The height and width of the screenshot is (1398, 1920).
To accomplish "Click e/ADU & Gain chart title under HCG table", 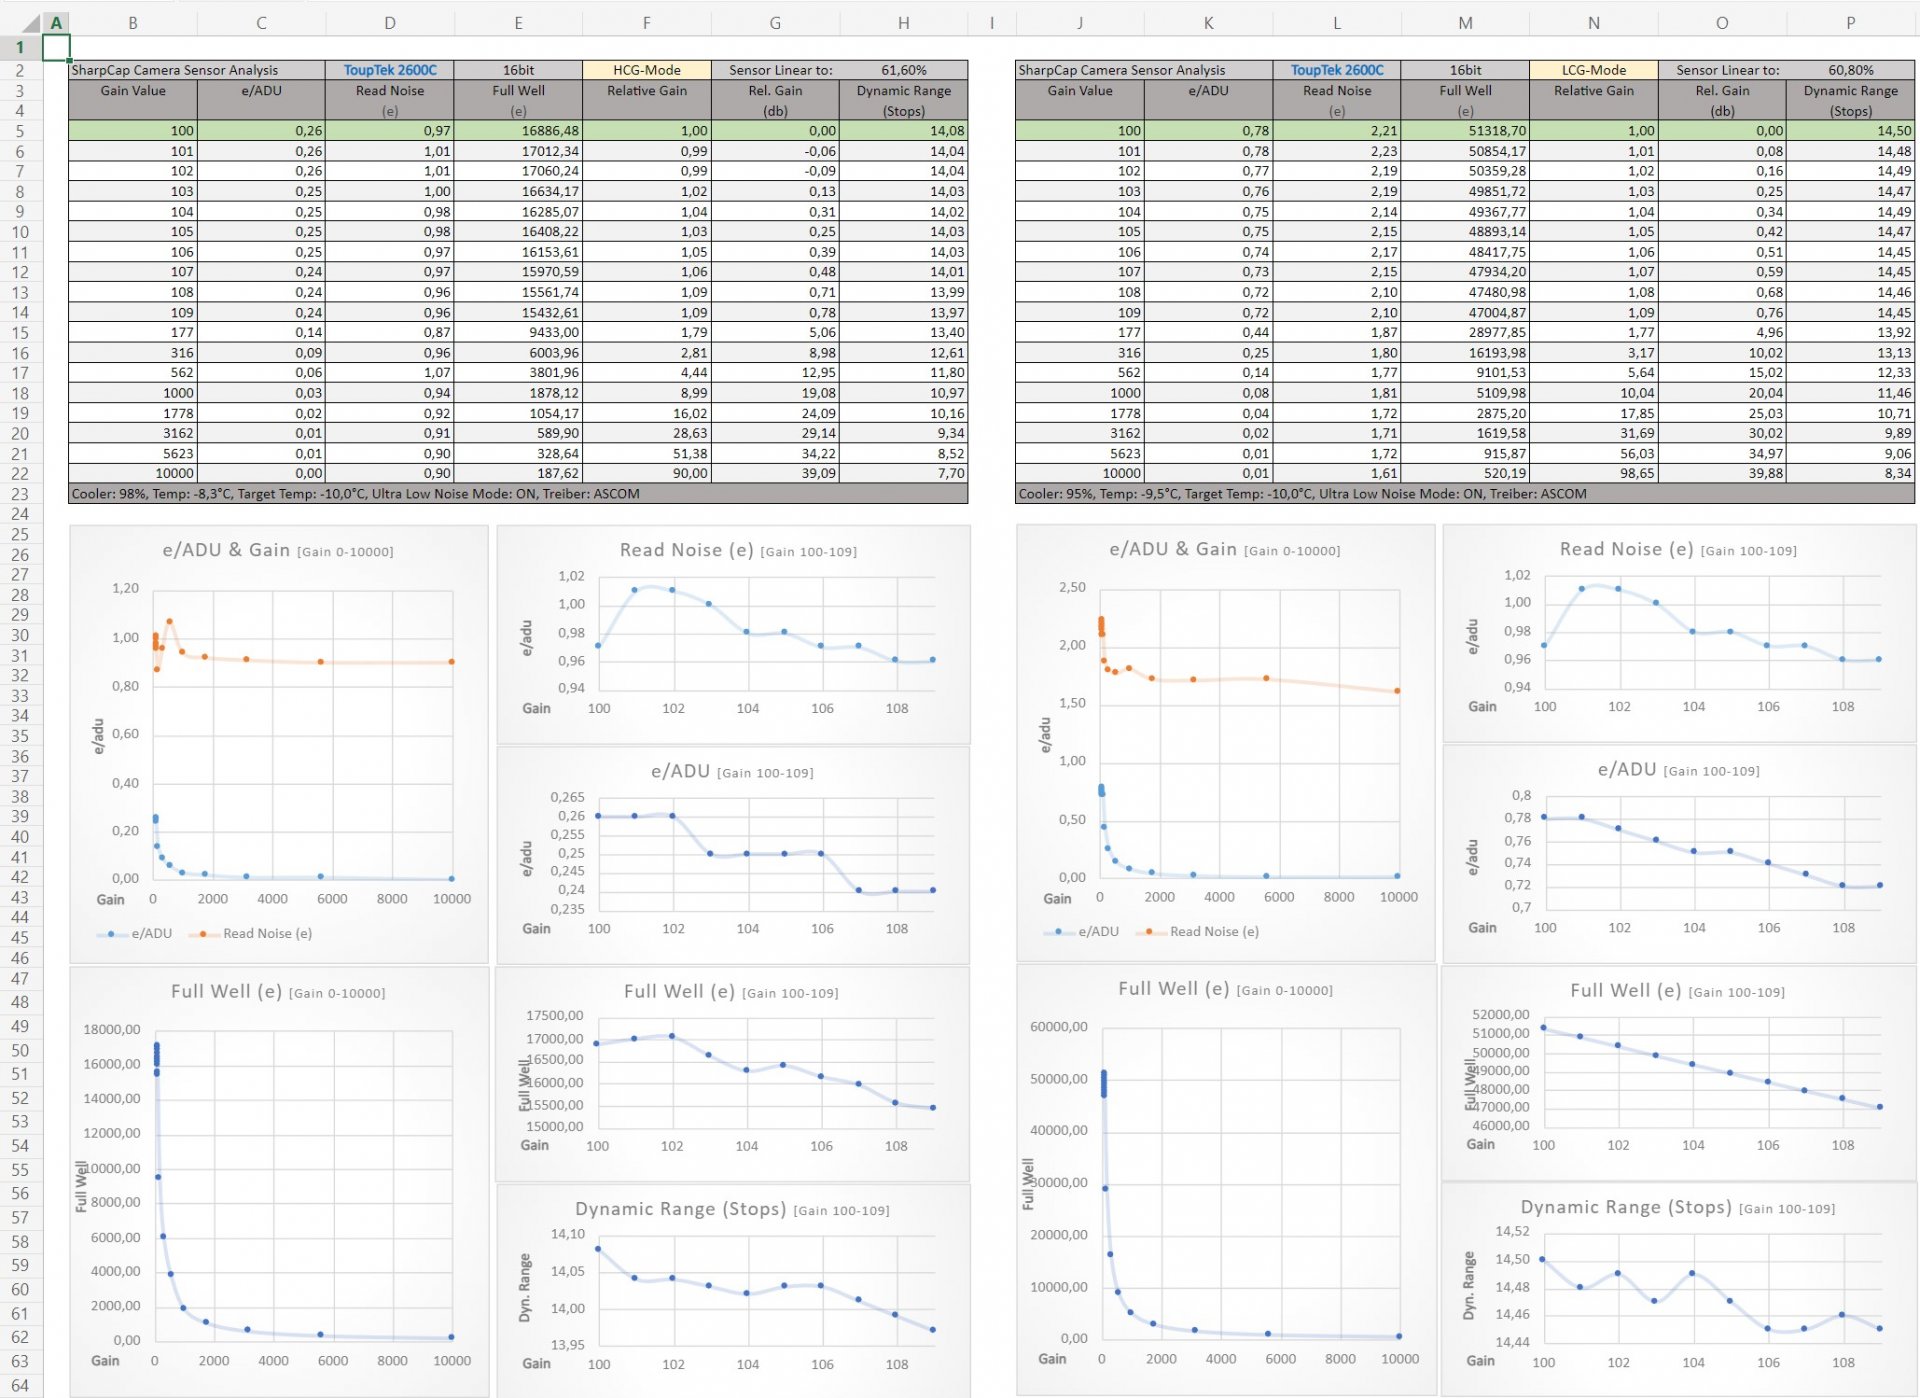I will point(278,550).
